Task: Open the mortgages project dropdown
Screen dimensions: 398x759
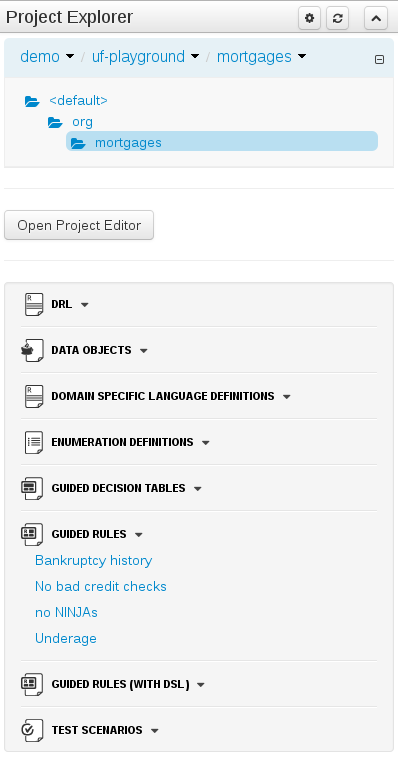Action: 261,57
